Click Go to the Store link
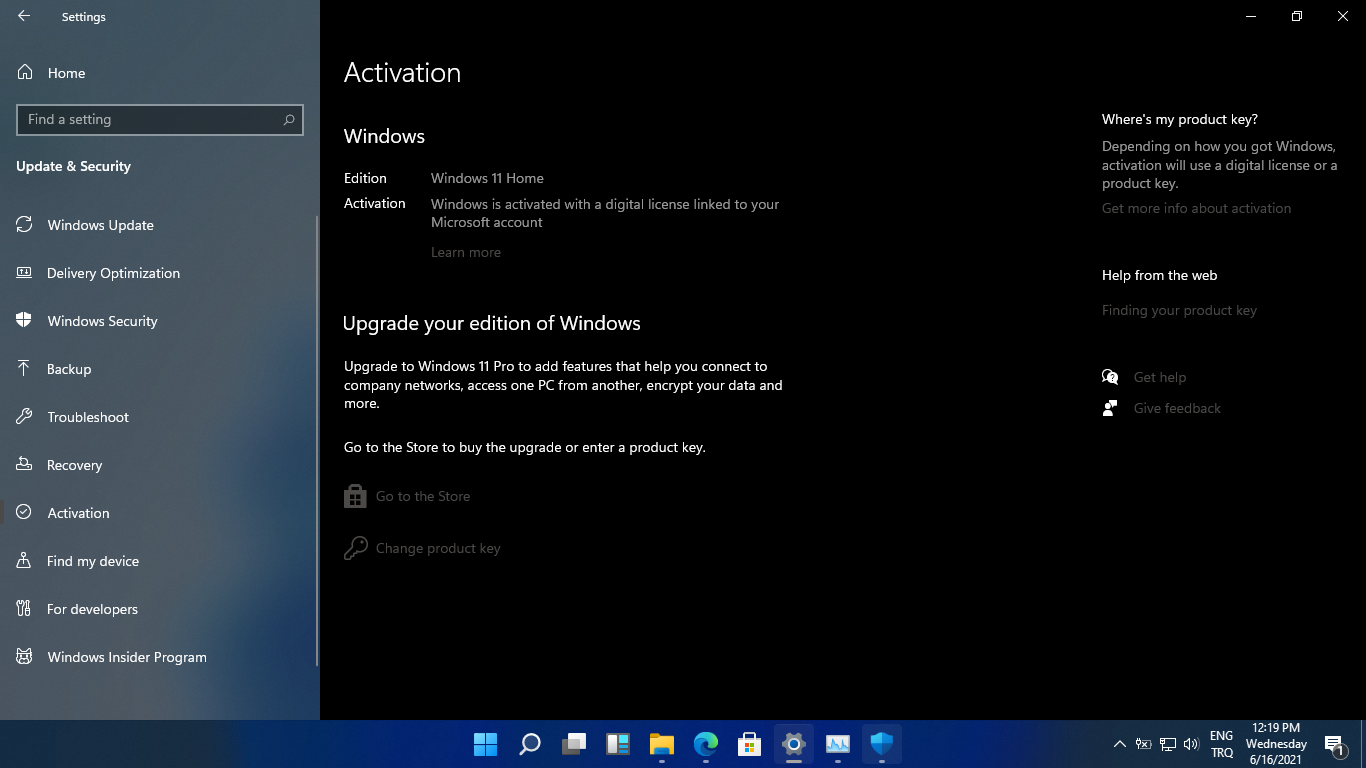 [x=423, y=496]
